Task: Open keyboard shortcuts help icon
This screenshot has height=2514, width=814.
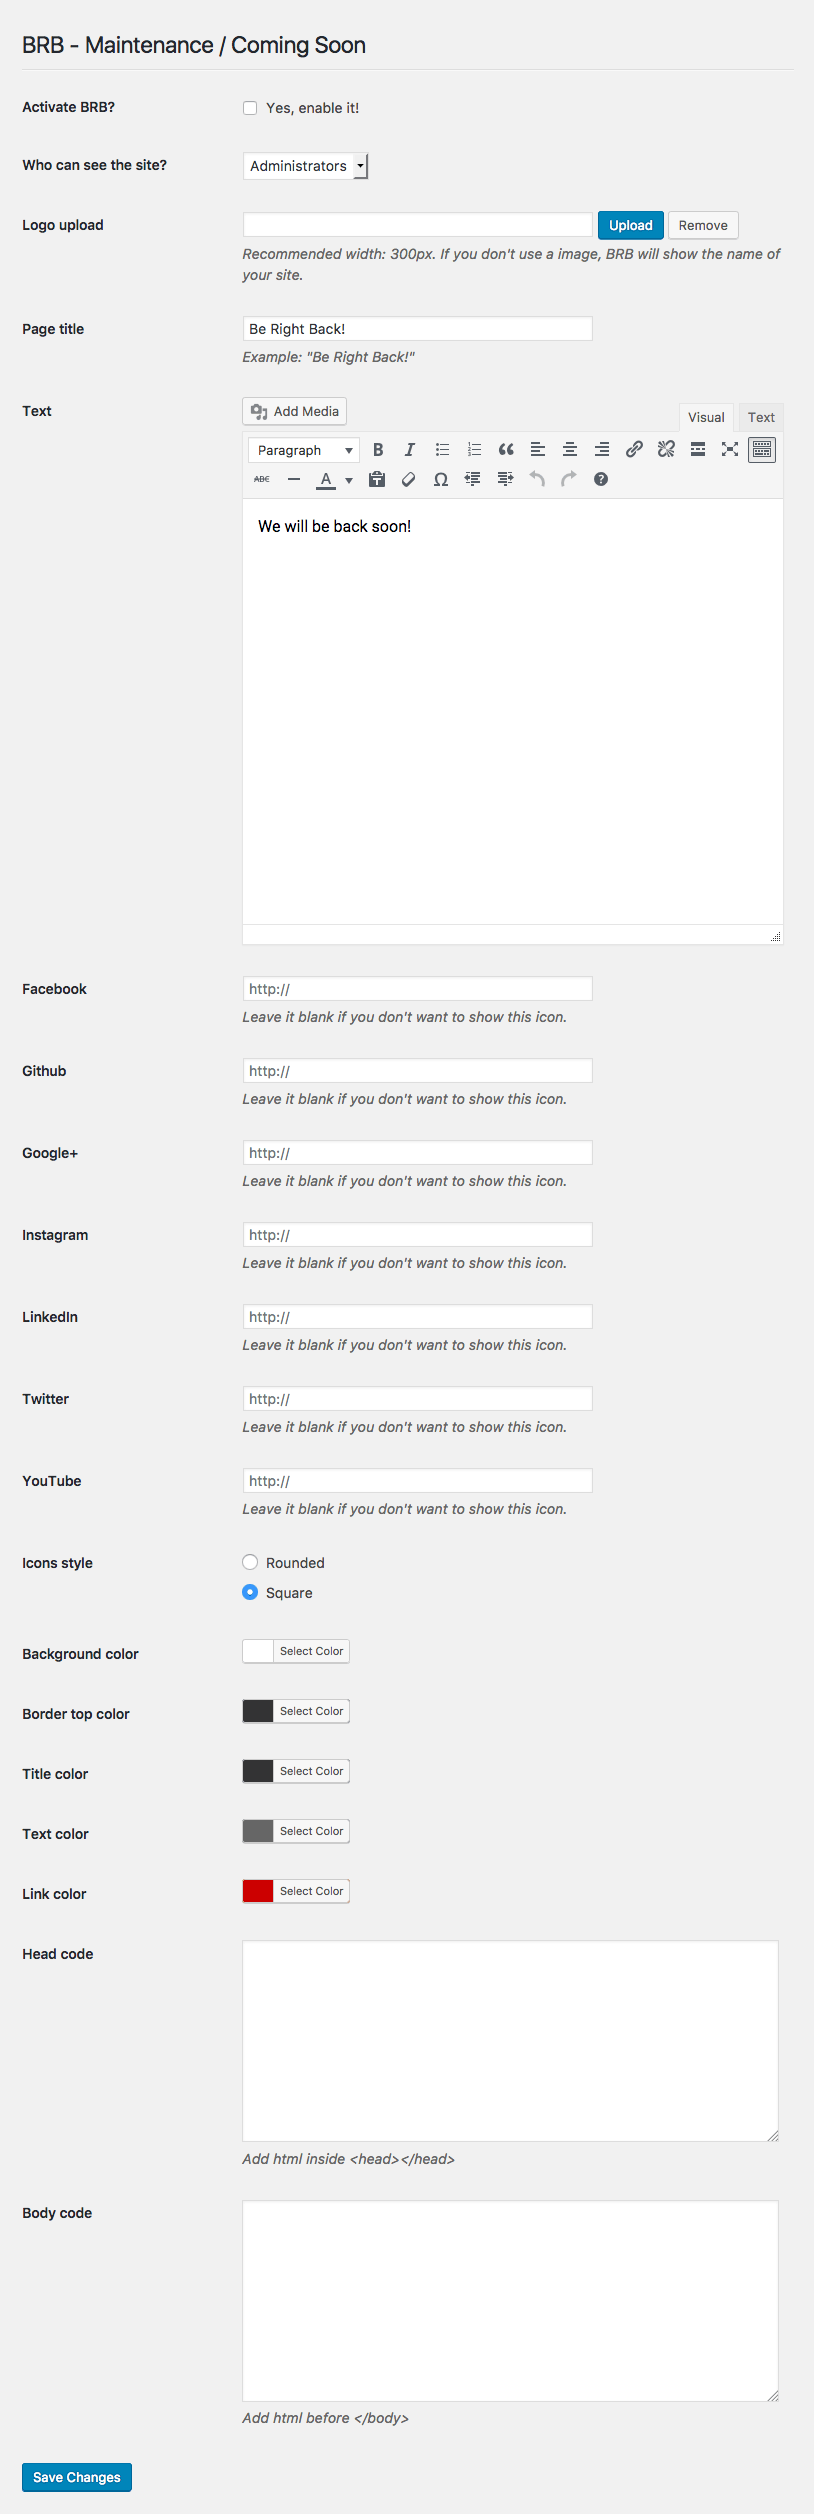Action: coord(601,480)
